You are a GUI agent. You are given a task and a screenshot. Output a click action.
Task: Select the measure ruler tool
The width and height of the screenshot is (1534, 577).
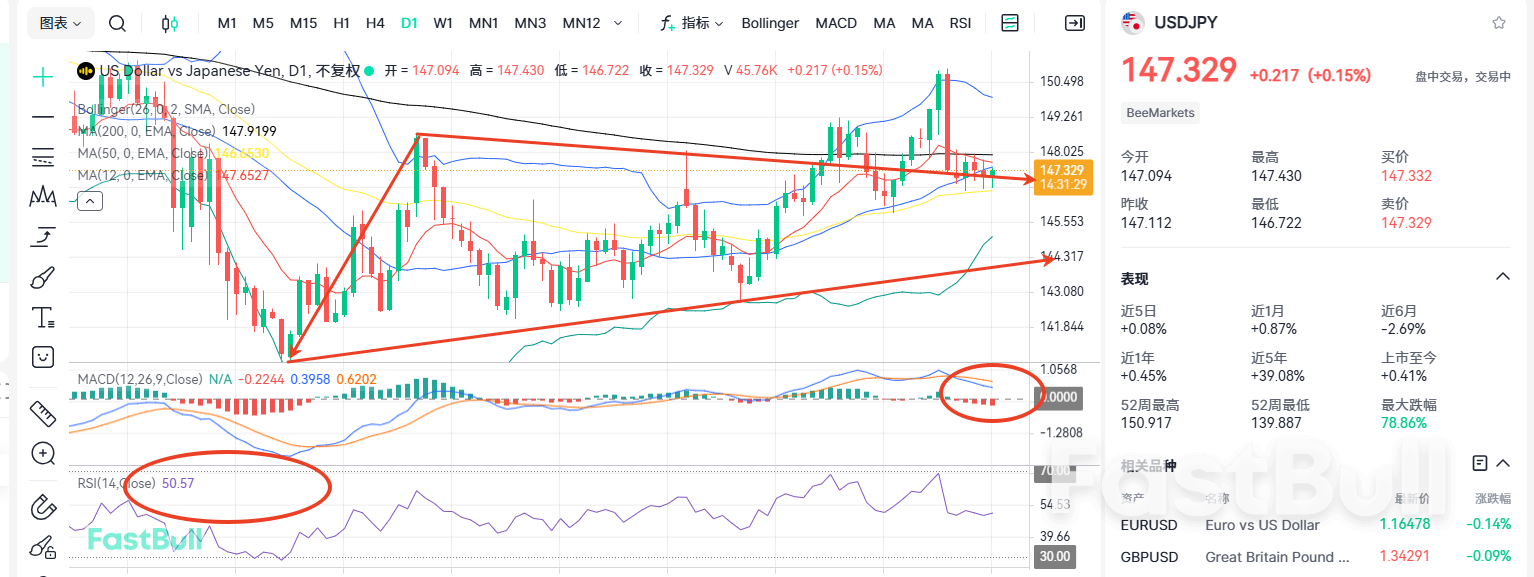(x=42, y=414)
